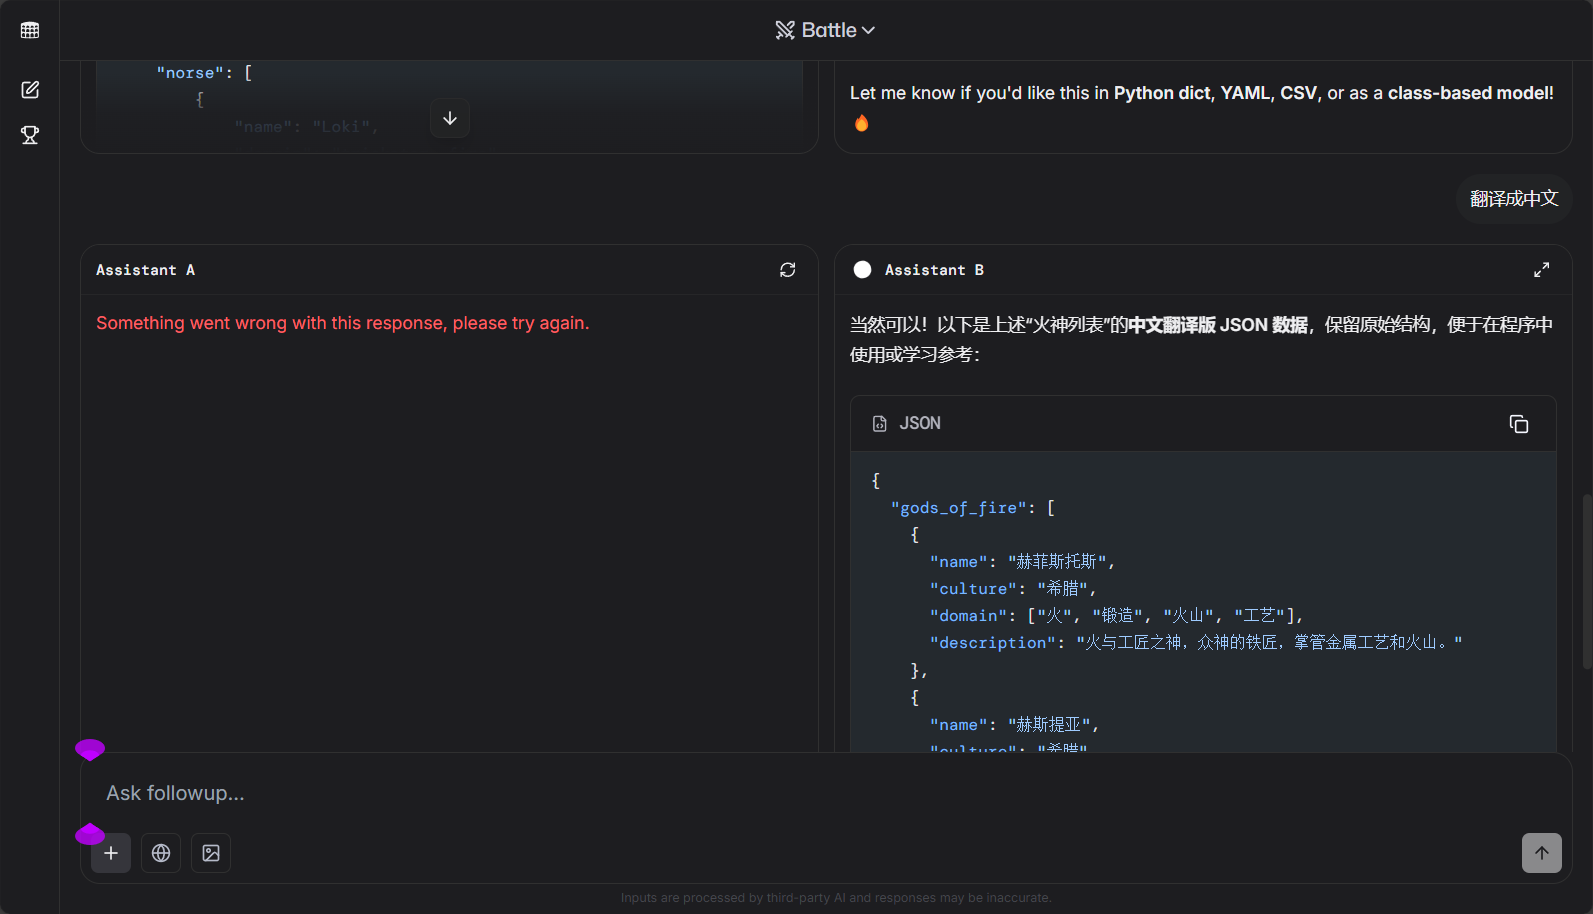
Task: Click the "domain" line in JSON code
Action: tap(1116, 616)
